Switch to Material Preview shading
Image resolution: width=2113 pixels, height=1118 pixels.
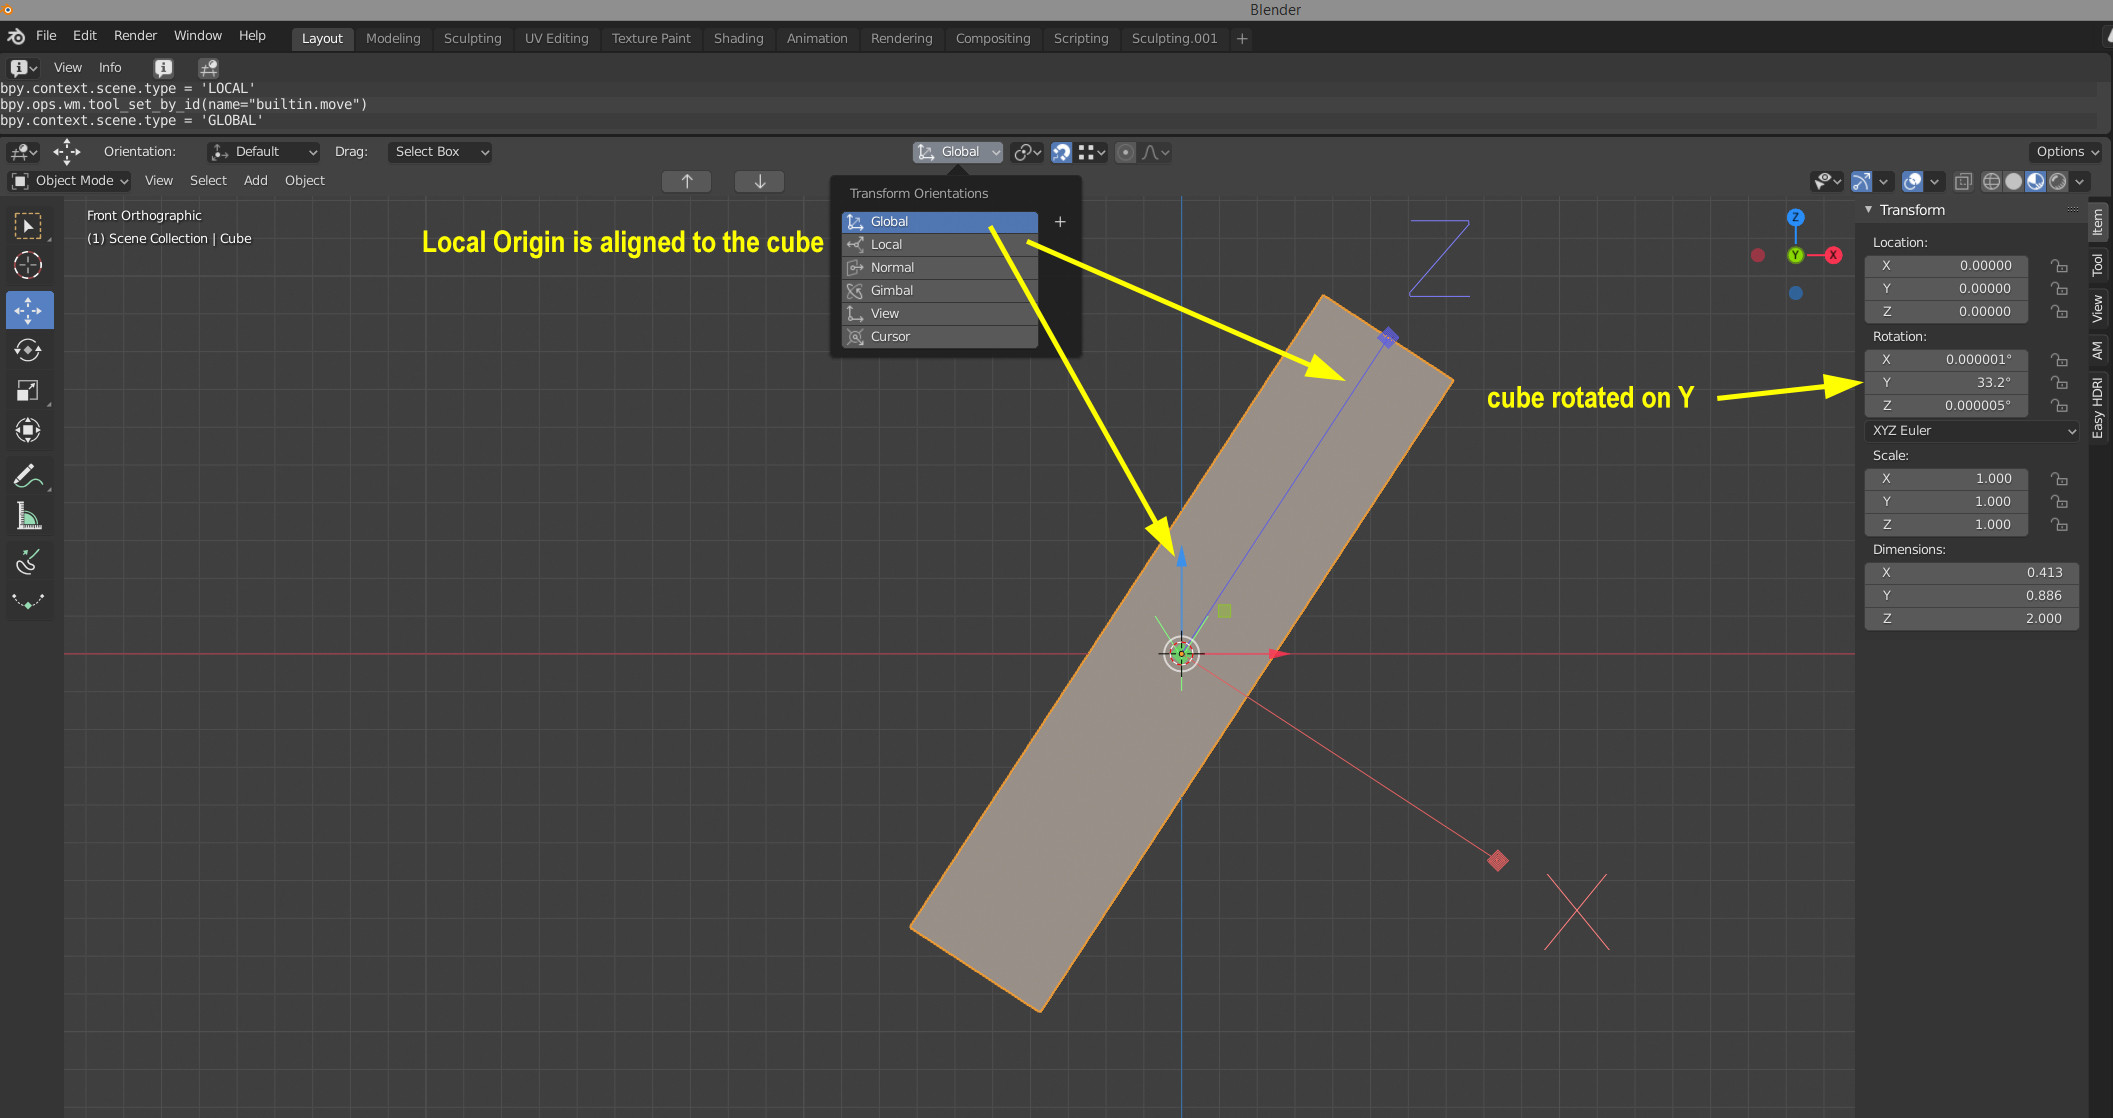pyautogui.click(x=2035, y=181)
